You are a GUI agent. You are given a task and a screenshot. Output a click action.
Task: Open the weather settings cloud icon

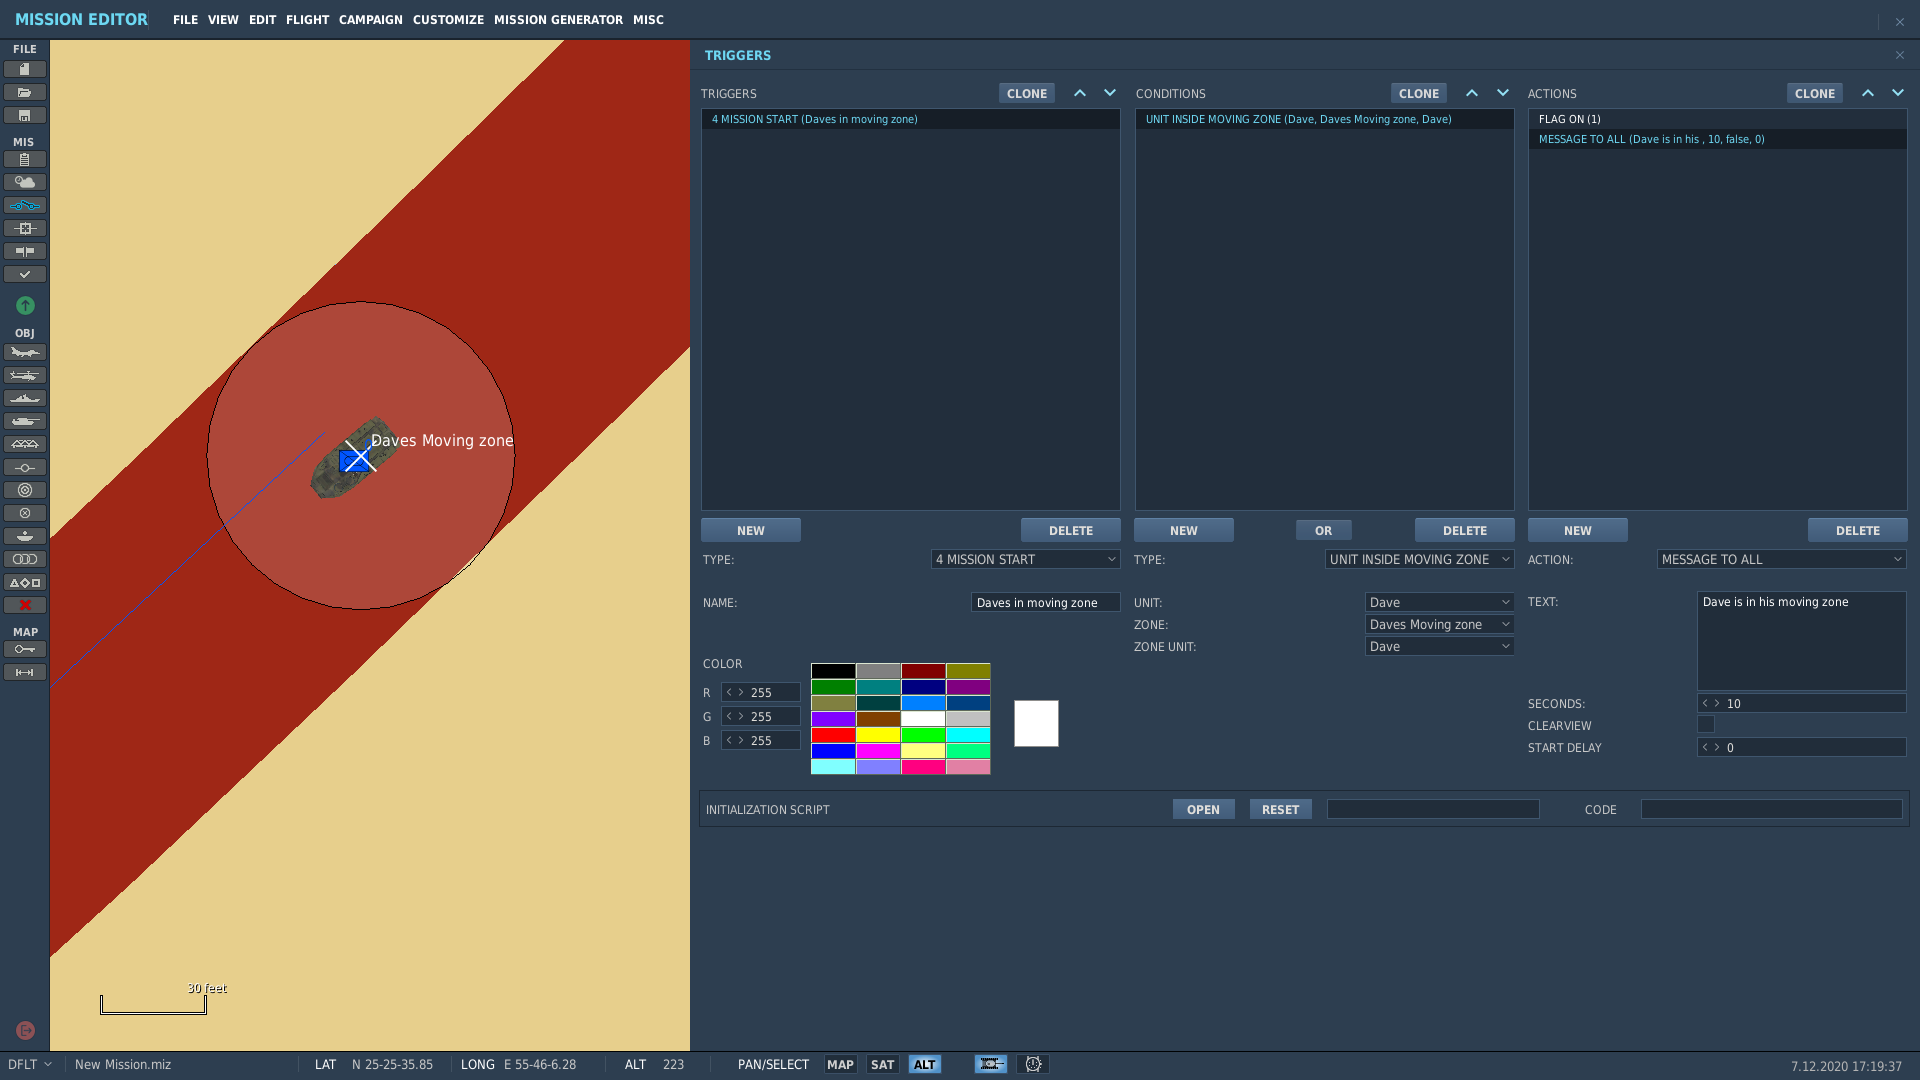click(x=25, y=182)
